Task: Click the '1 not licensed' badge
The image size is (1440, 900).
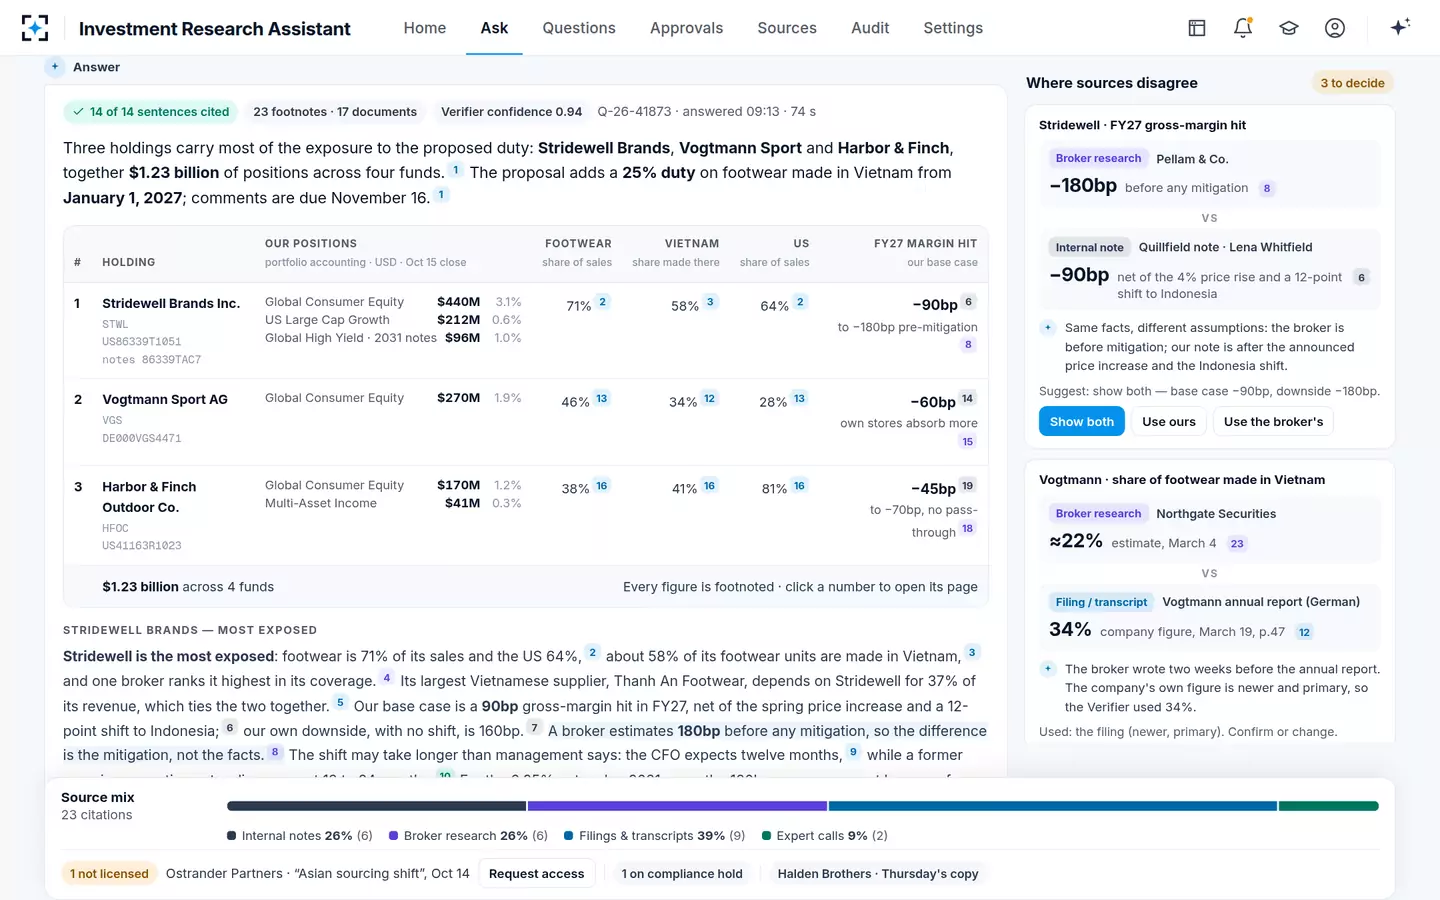Action: [109, 873]
